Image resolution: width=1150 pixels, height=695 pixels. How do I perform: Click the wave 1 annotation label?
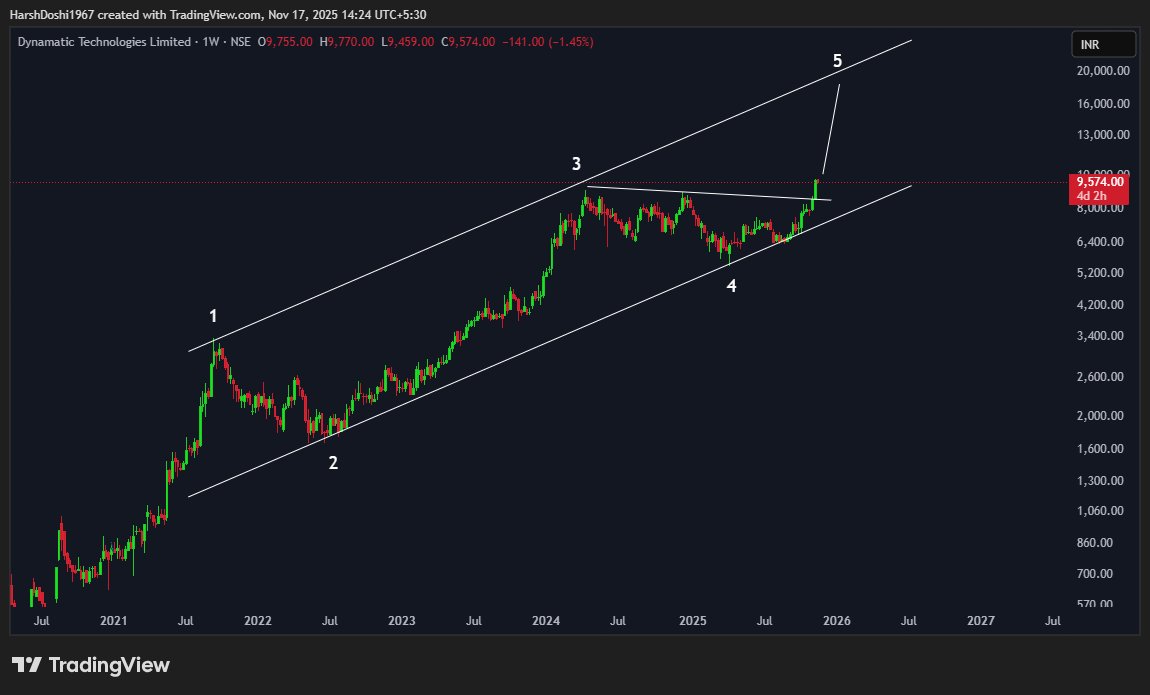pyautogui.click(x=212, y=315)
